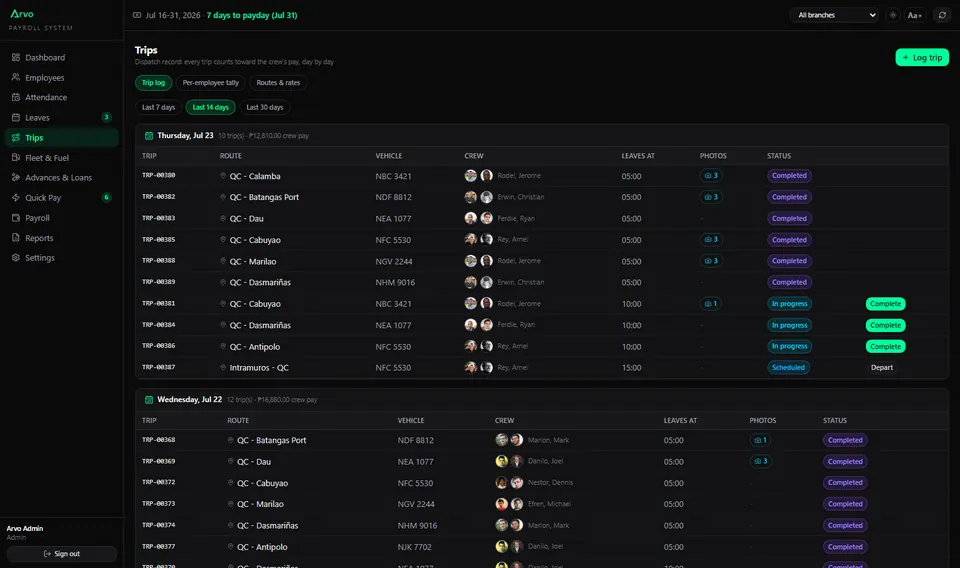Go to Quick Pay

(61, 198)
